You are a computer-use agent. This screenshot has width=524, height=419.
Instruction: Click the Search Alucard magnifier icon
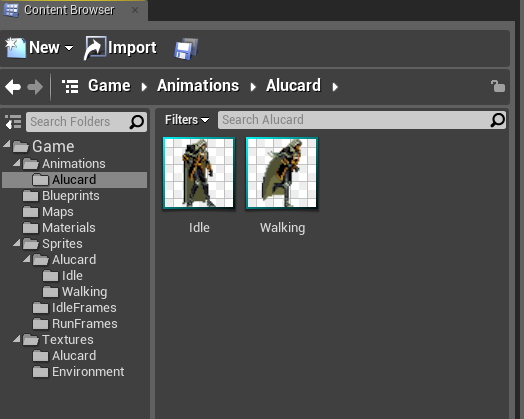point(498,120)
